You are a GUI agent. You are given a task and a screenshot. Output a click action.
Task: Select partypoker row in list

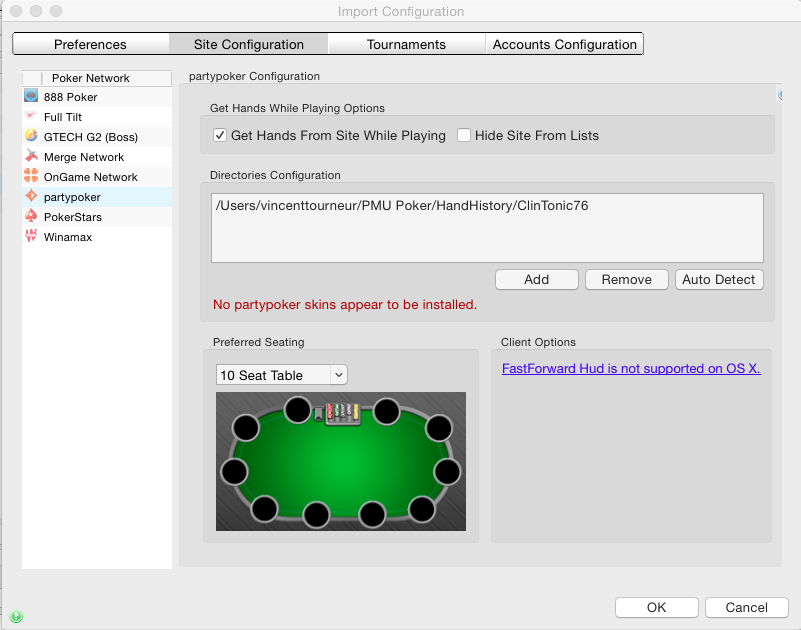tap(97, 197)
